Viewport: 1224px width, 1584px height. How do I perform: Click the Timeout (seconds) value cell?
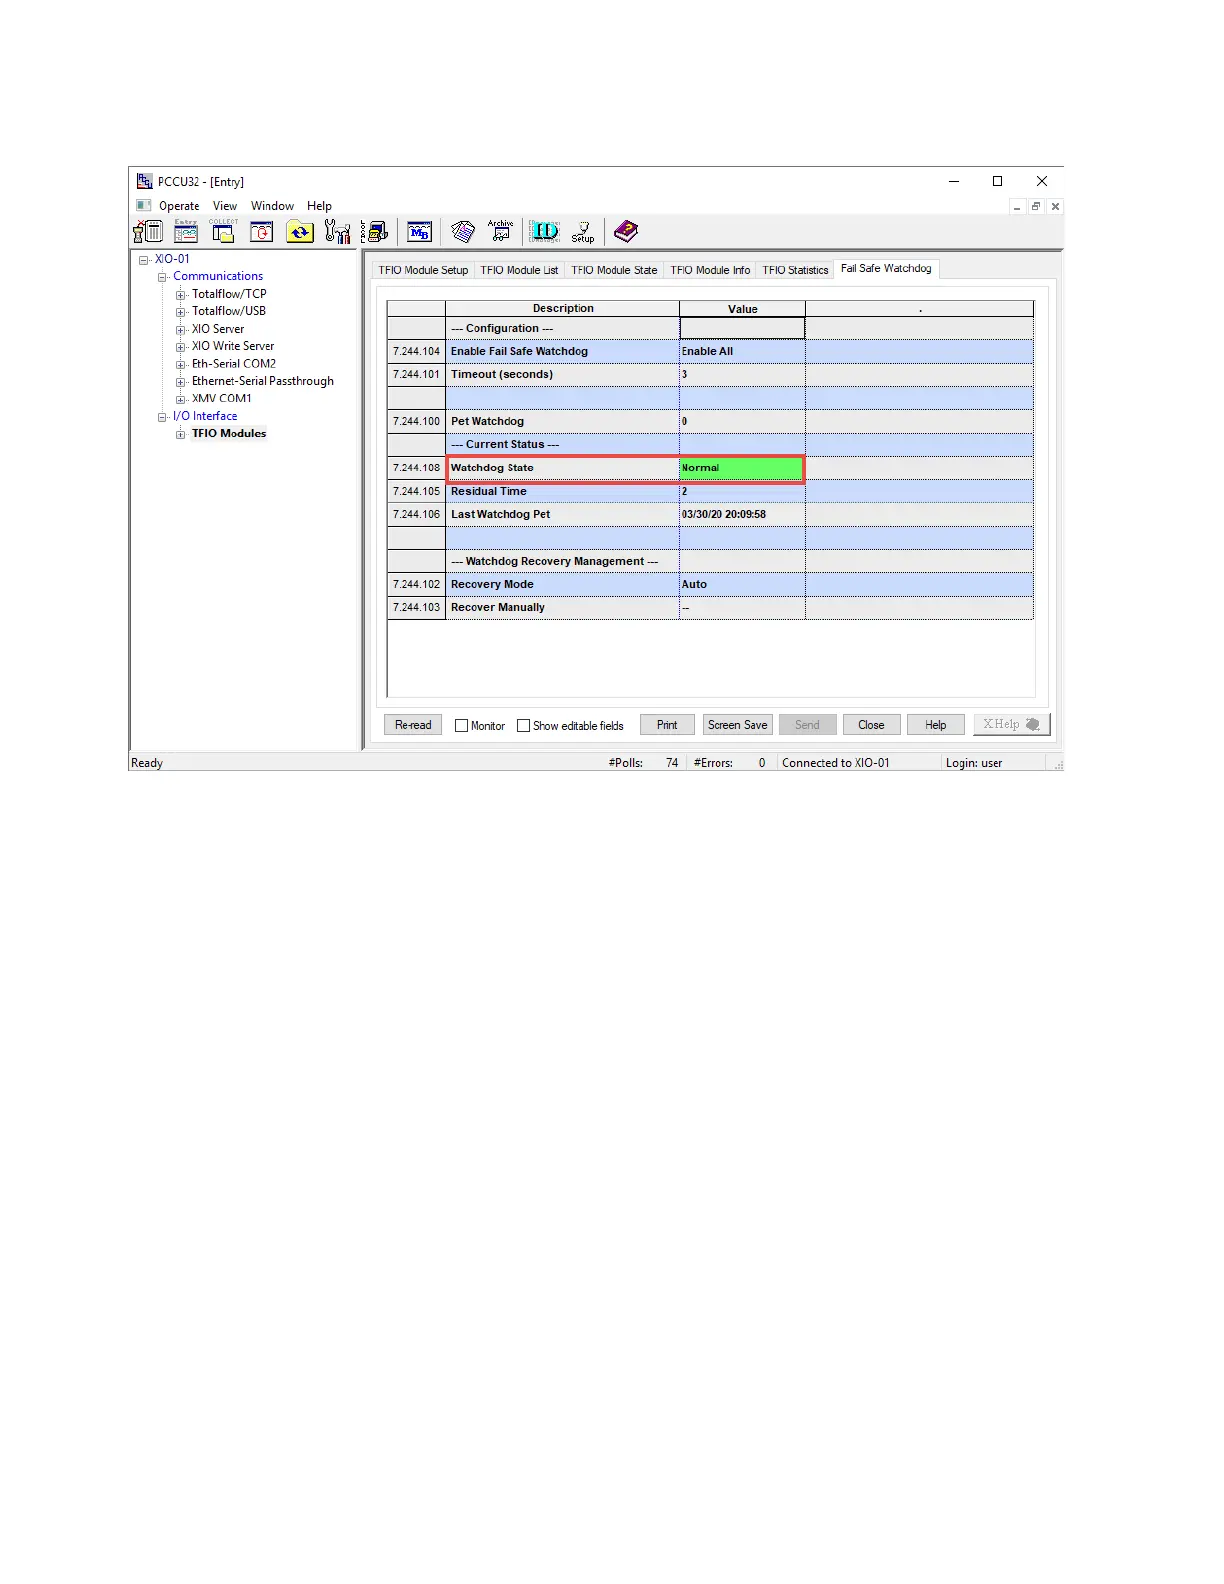[742, 374]
